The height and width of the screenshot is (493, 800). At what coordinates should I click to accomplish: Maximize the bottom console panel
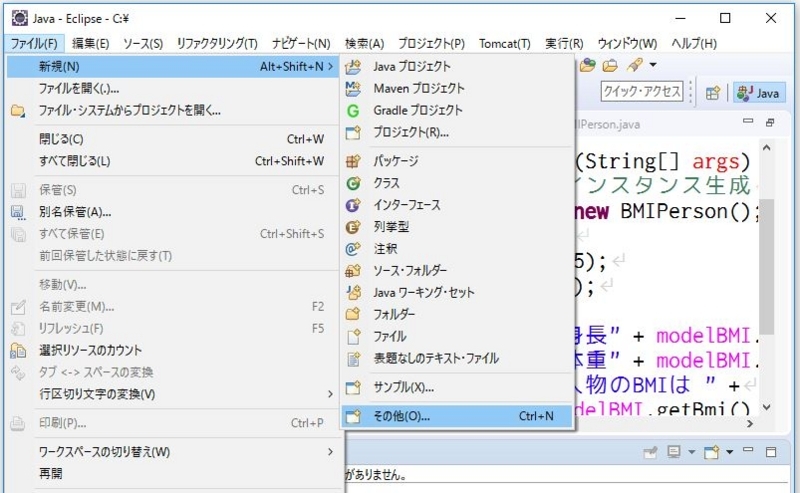(x=771, y=452)
